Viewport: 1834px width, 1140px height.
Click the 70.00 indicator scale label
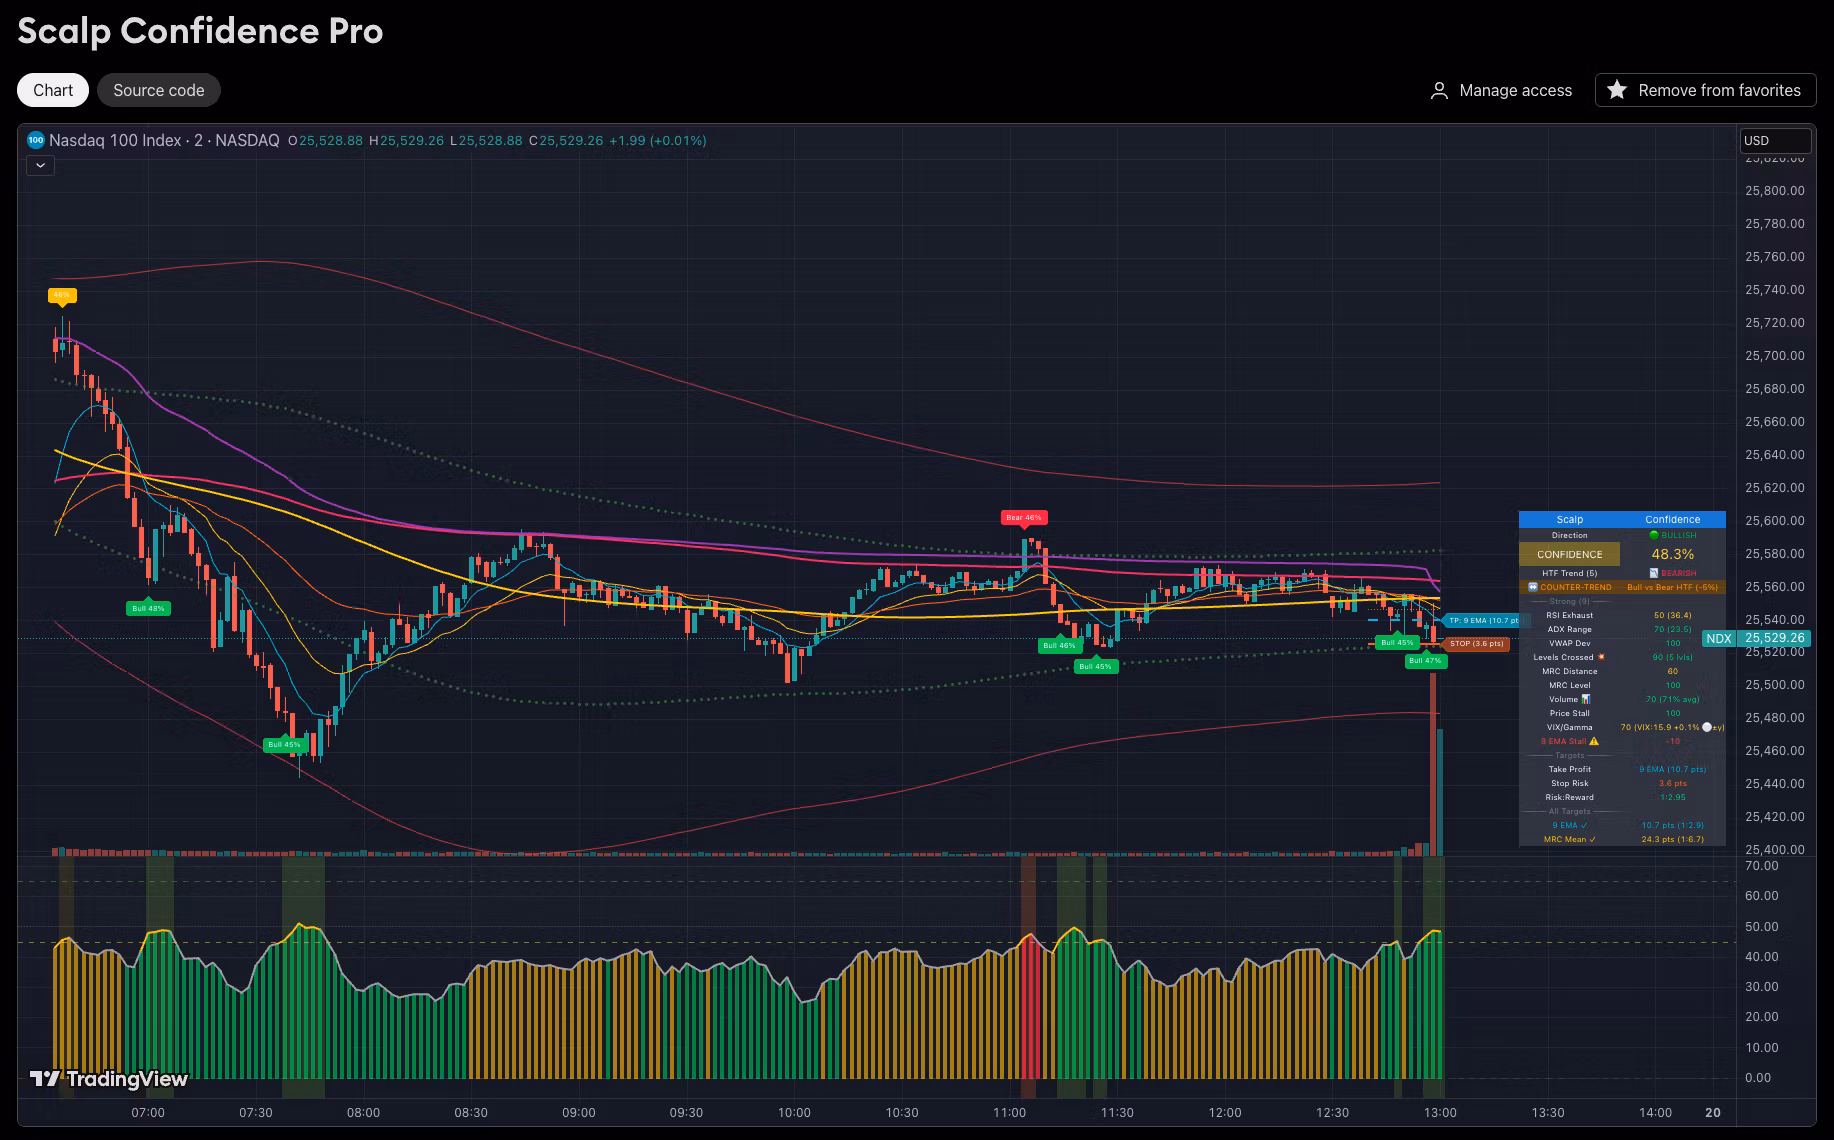[x=1761, y=865]
